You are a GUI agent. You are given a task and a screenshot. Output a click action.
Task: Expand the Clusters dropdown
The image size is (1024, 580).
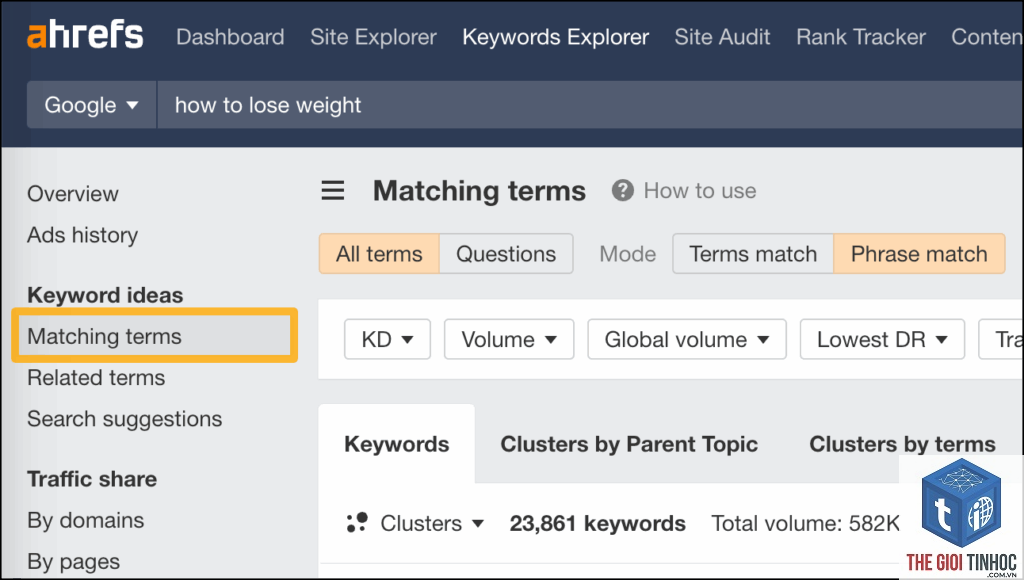click(x=432, y=523)
